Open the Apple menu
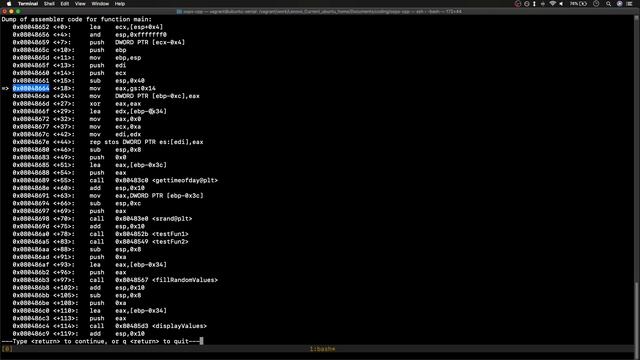The width and height of the screenshot is (640, 360). click(9, 4)
